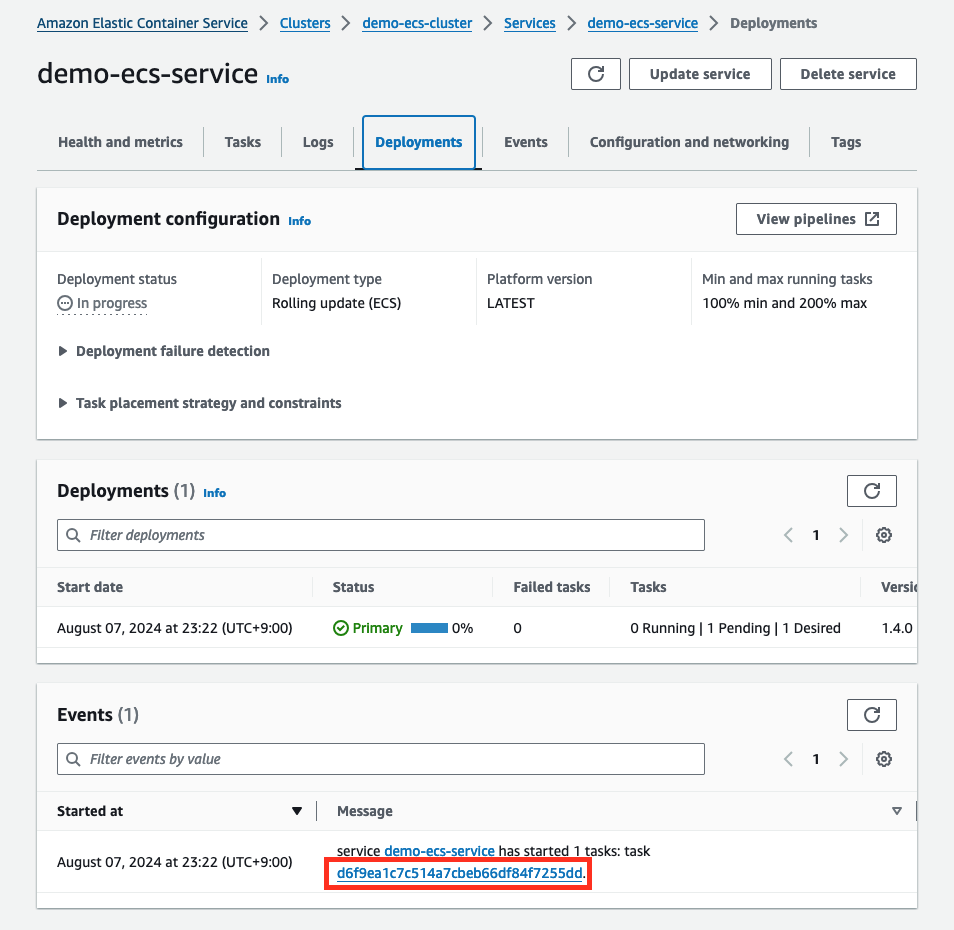Open Deployments table settings gear

883,535
